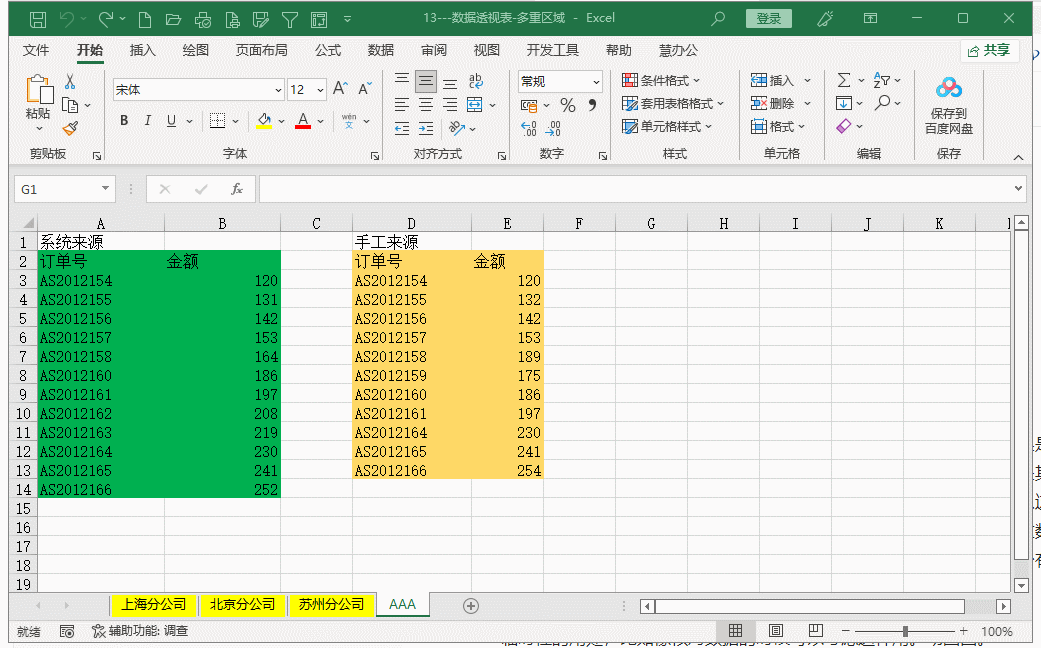Click the zoom slider handle
The height and width of the screenshot is (648, 1041).
coord(905,631)
